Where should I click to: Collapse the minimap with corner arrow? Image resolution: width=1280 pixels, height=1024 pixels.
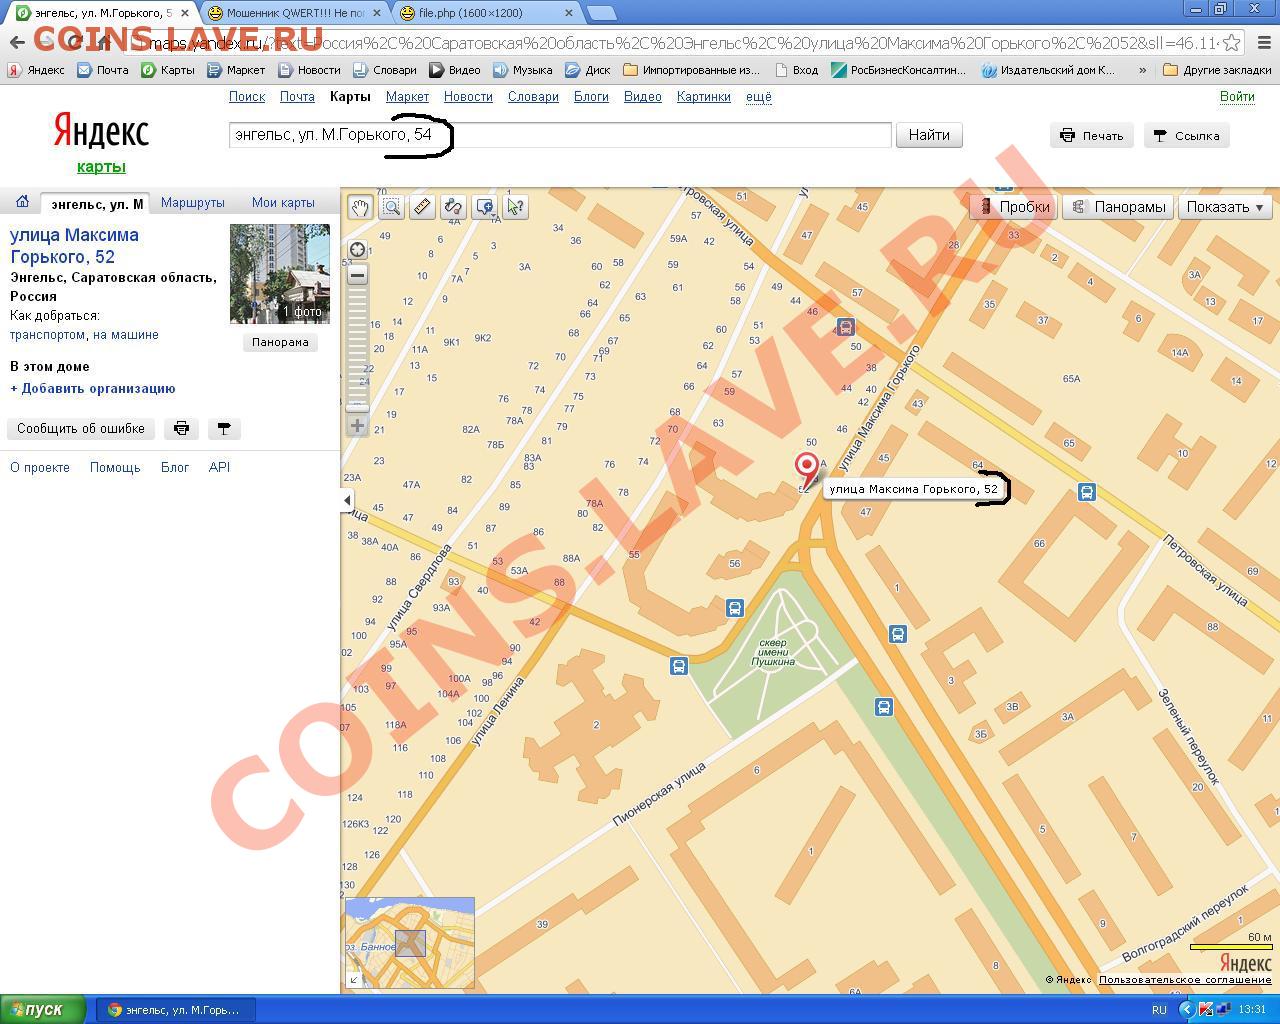click(x=354, y=980)
